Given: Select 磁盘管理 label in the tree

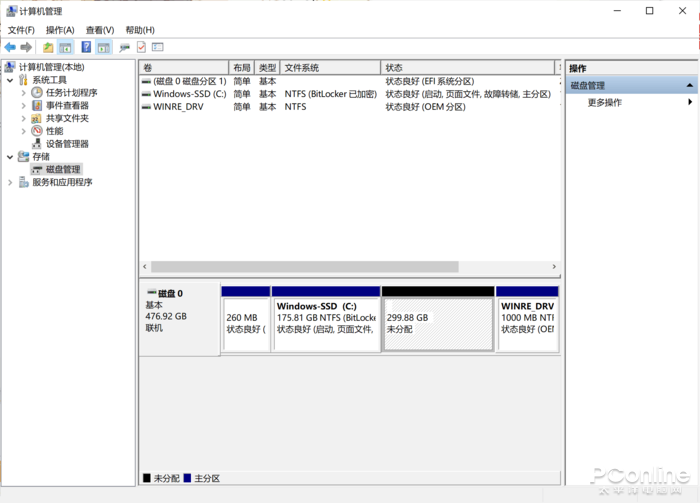Looking at the screenshot, I should coord(63,169).
